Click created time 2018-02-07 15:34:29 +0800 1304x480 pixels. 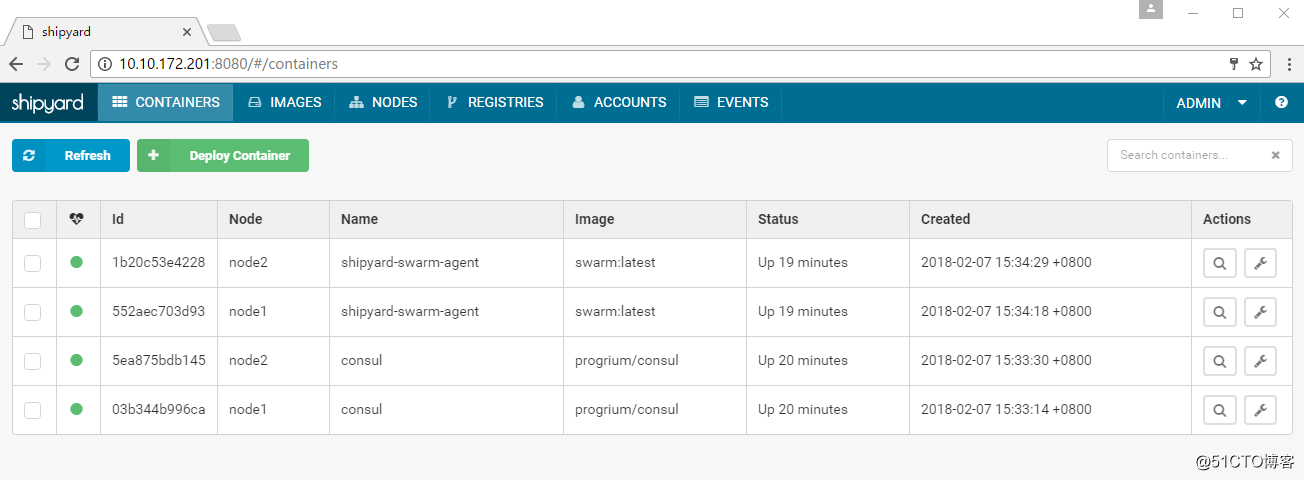1006,263
